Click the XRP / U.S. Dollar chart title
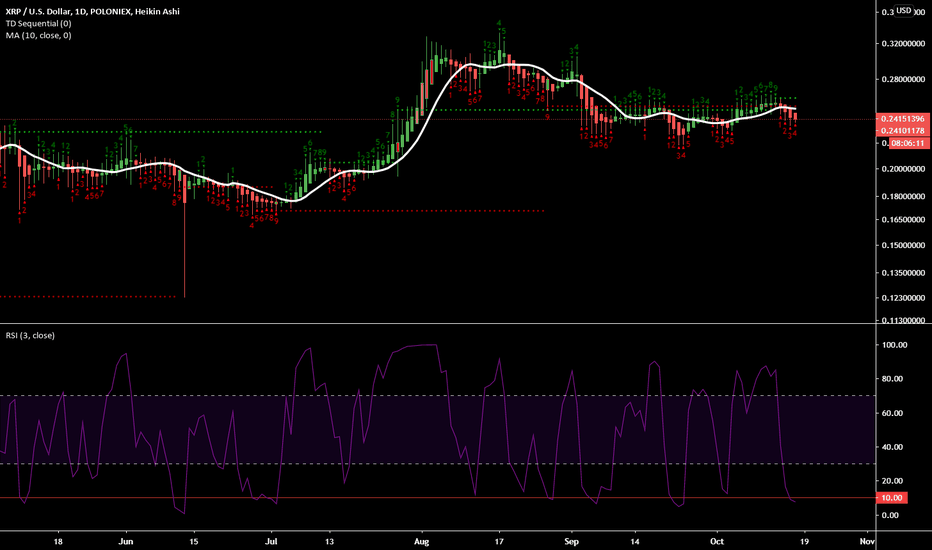This screenshot has height=550, width=932. pyautogui.click(x=92, y=11)
